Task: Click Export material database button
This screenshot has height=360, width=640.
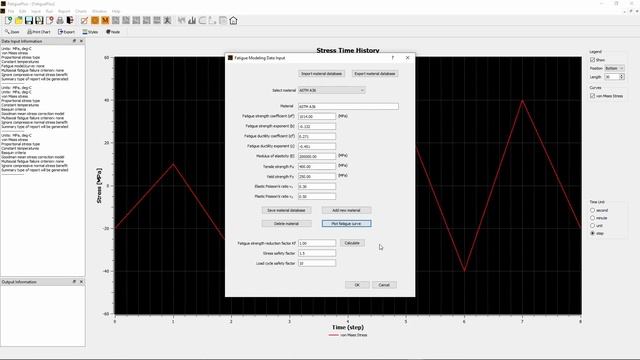Action: pyautogui.click(x=375, y=74)
